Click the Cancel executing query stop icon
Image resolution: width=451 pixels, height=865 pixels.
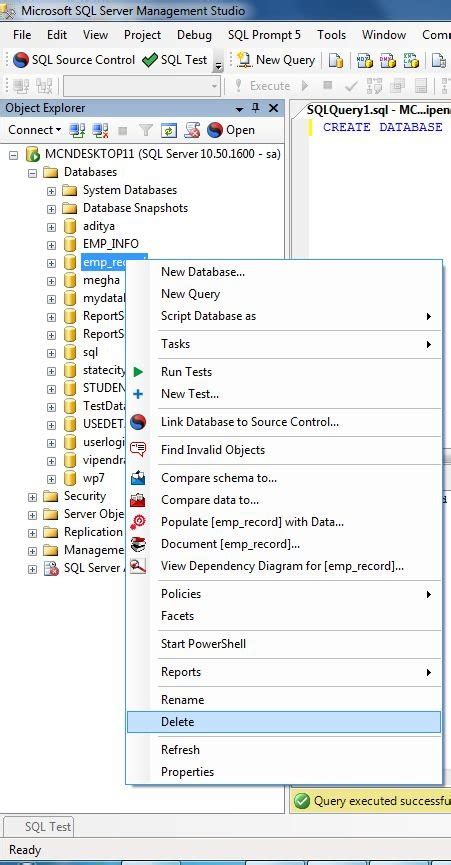tap(327, 86)
